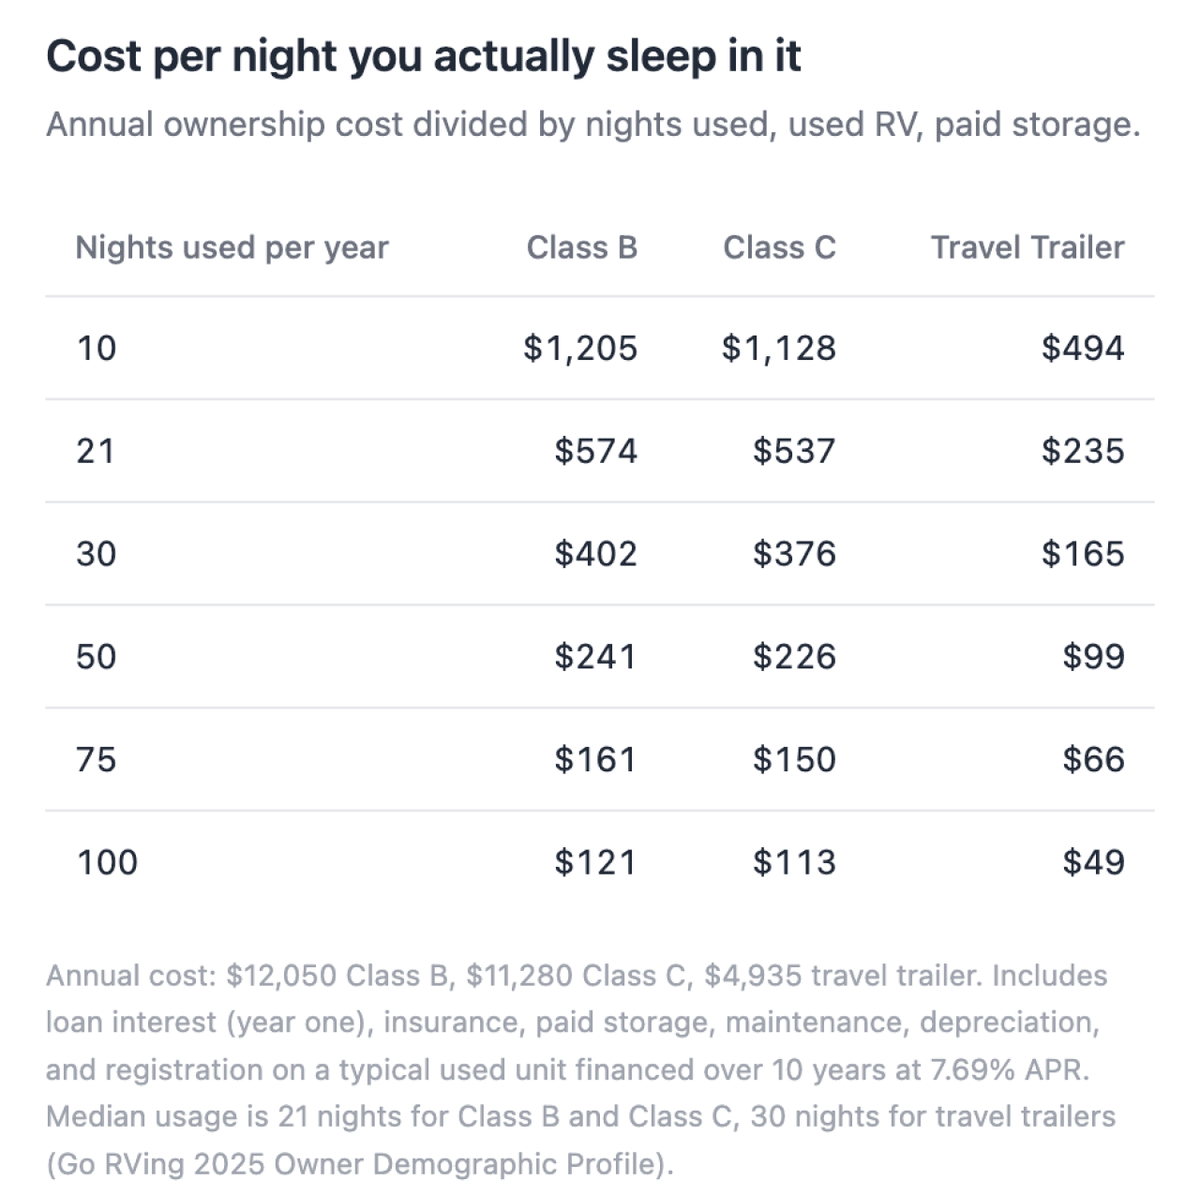Click the 100 nights row label
This screenshot has height=1195, width=1200.
[x=107, y=862]
